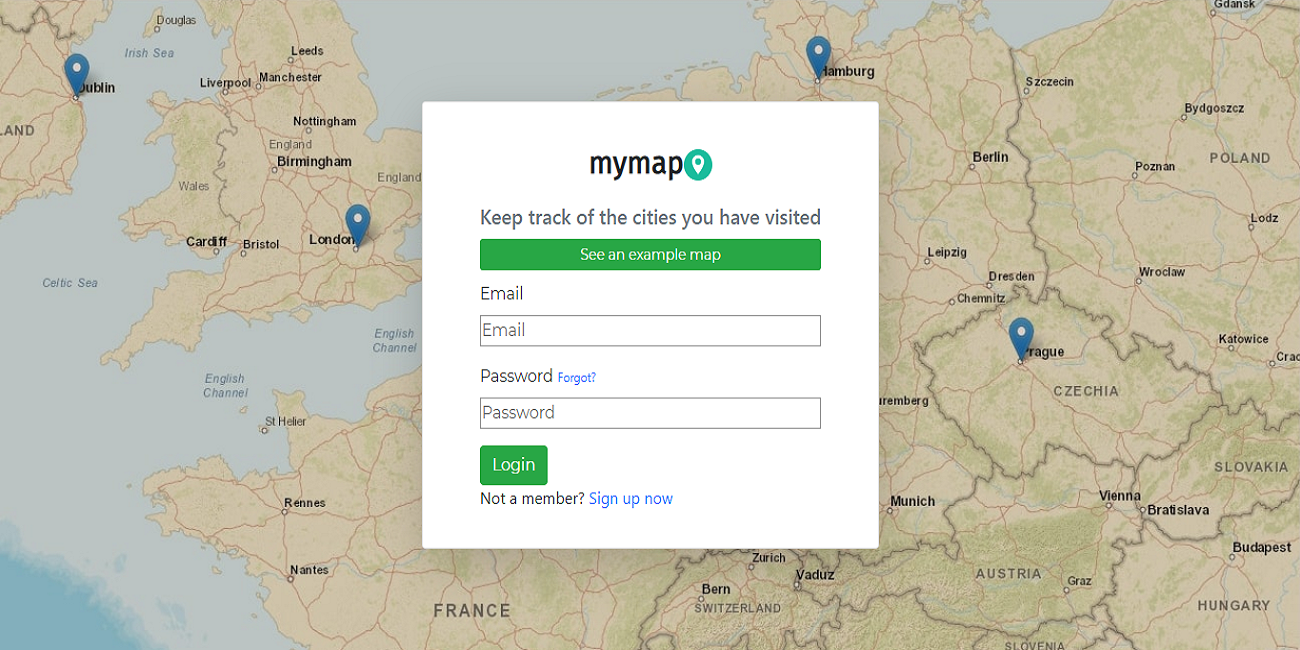Image resolution: width=1300 pixels, height=650 pixels.
Task: Click the Email field label
Action: [501, 293]
